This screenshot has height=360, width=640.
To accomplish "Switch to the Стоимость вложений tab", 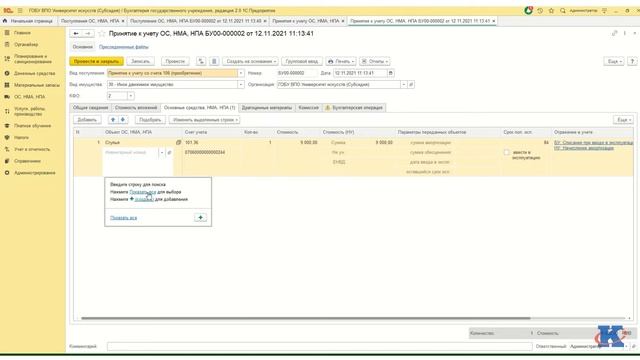I will pos(136,108).
